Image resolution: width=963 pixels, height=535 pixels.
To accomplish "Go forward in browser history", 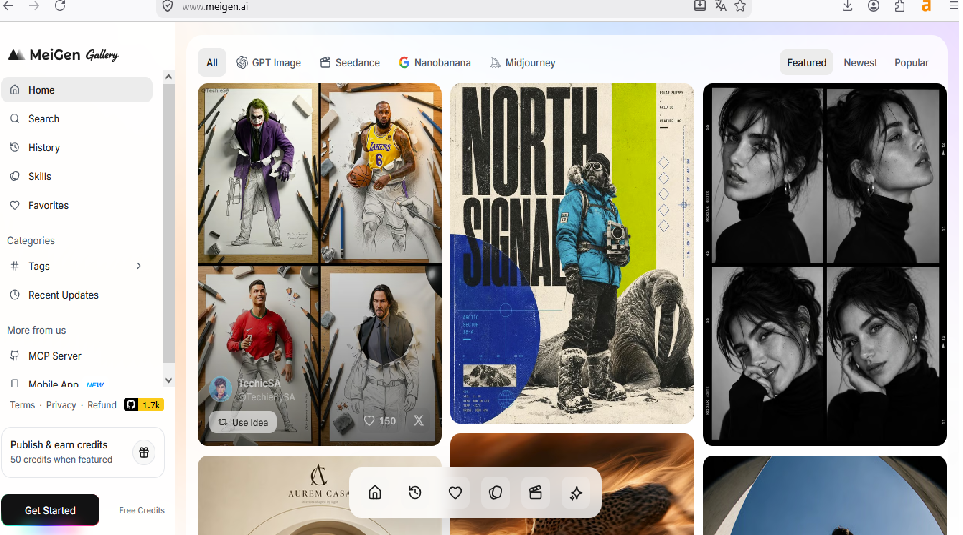I will coord(34,6).
